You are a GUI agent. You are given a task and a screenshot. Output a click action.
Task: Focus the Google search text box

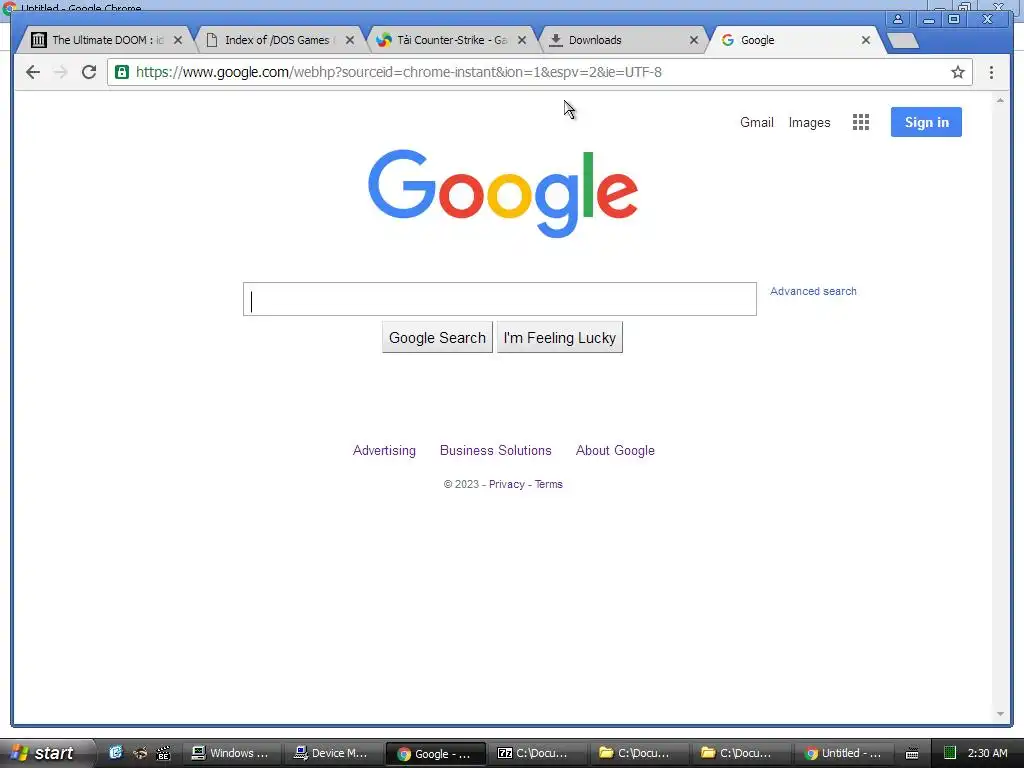click(500, 299)
